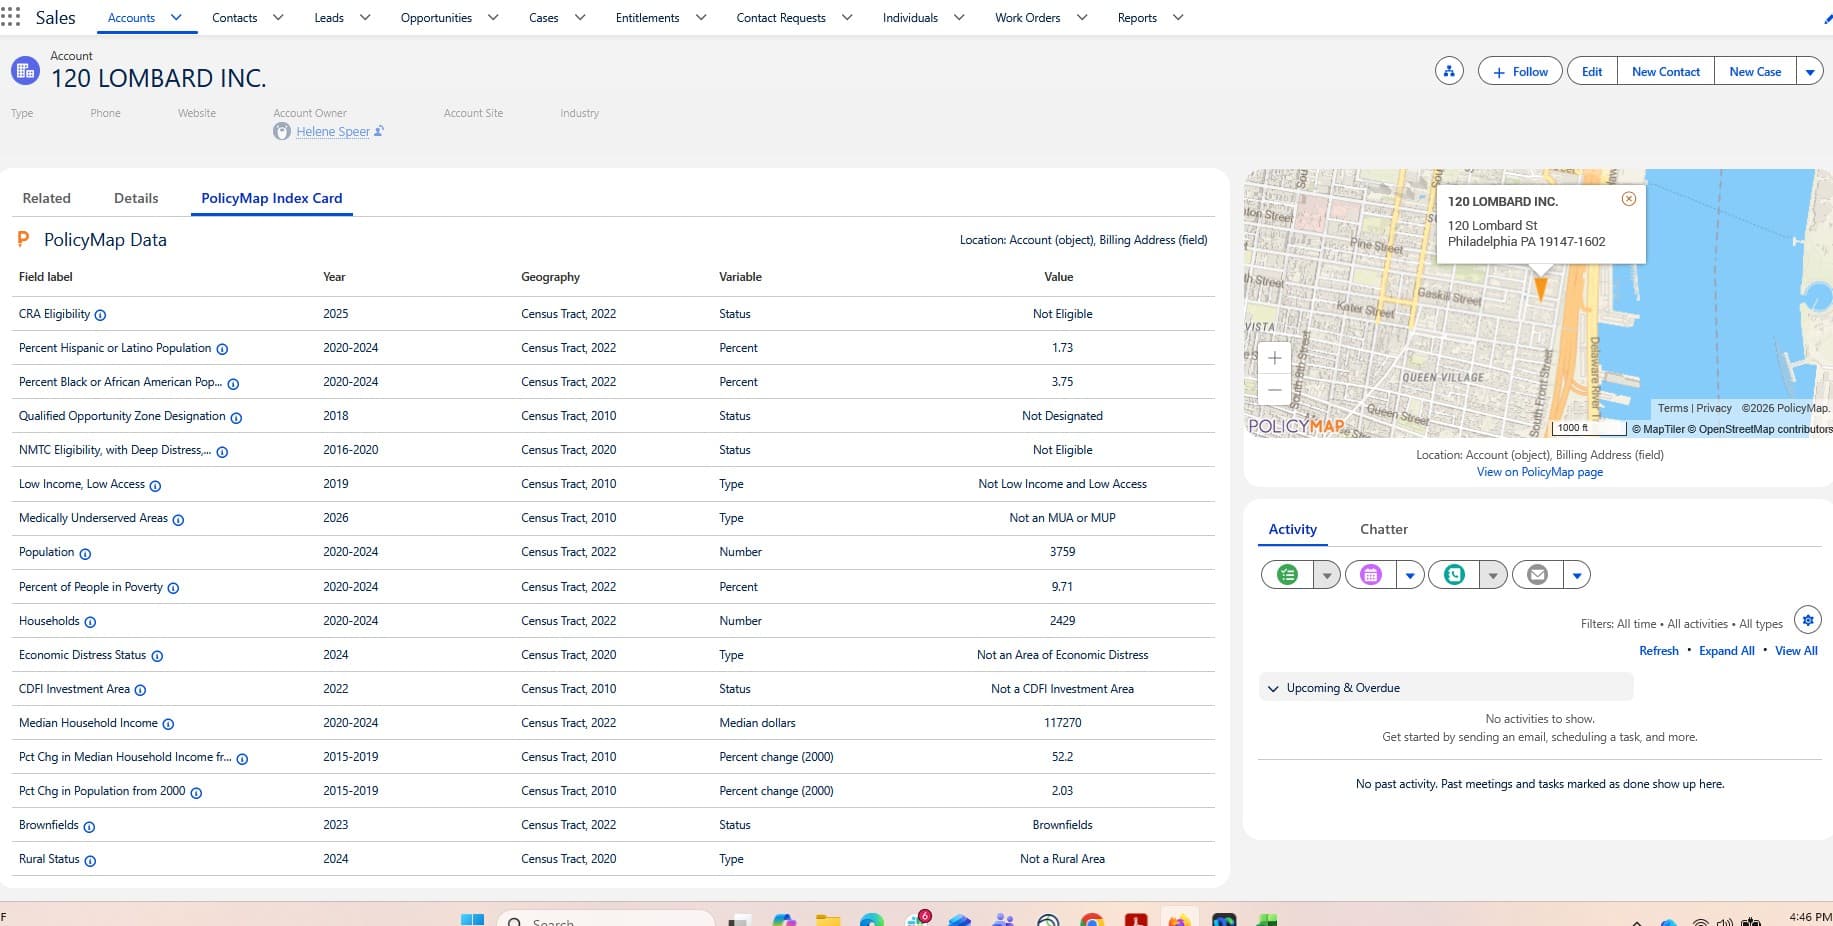Click the Account record building icon

(25, 71)
